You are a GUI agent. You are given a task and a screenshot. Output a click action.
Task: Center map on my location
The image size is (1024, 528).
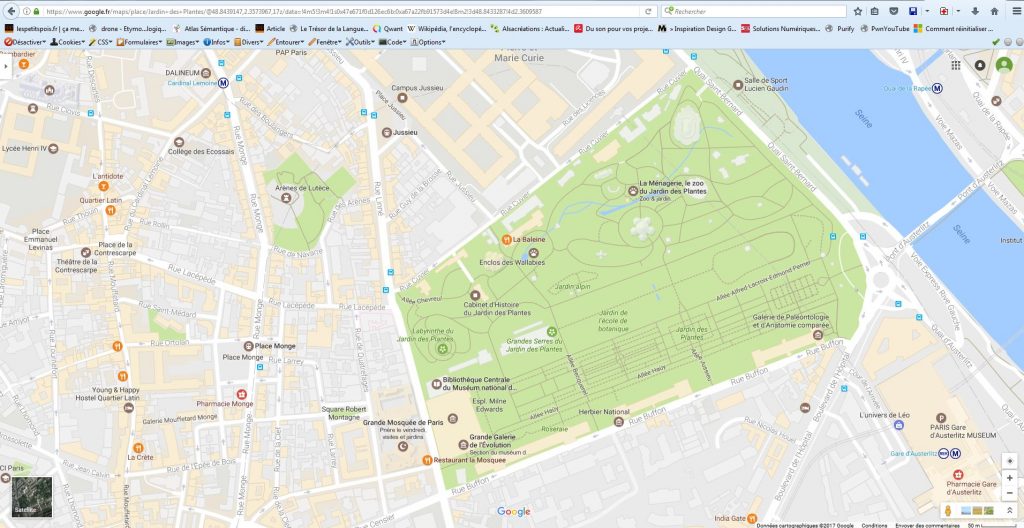pyautogui.click(x=1009, y=460)
